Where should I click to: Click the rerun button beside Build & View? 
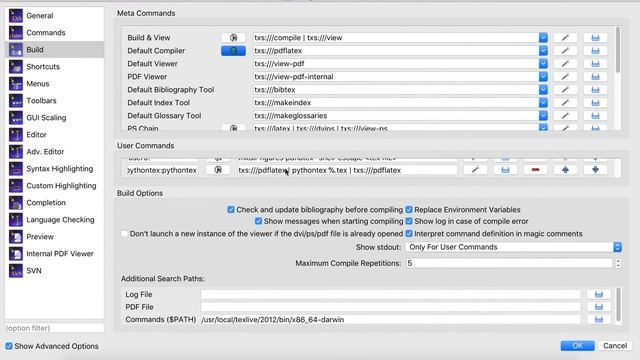pyautogui.click(x=233, y=38)
